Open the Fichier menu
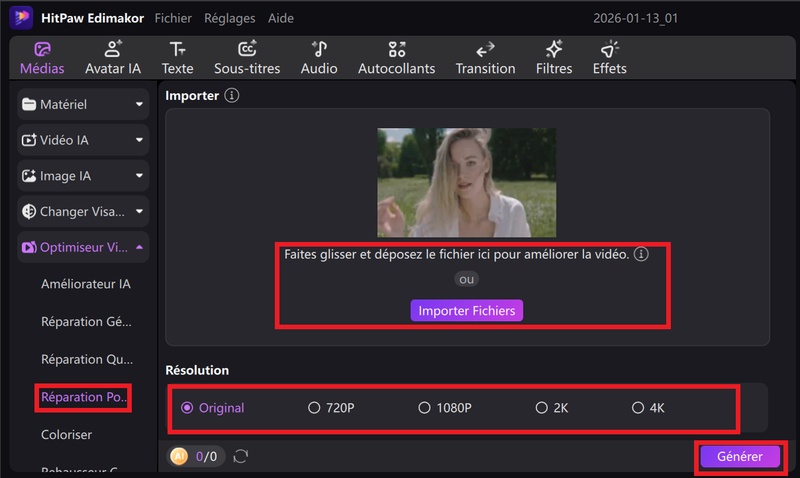The image size is (800, 478). click(x=173, y=18)
